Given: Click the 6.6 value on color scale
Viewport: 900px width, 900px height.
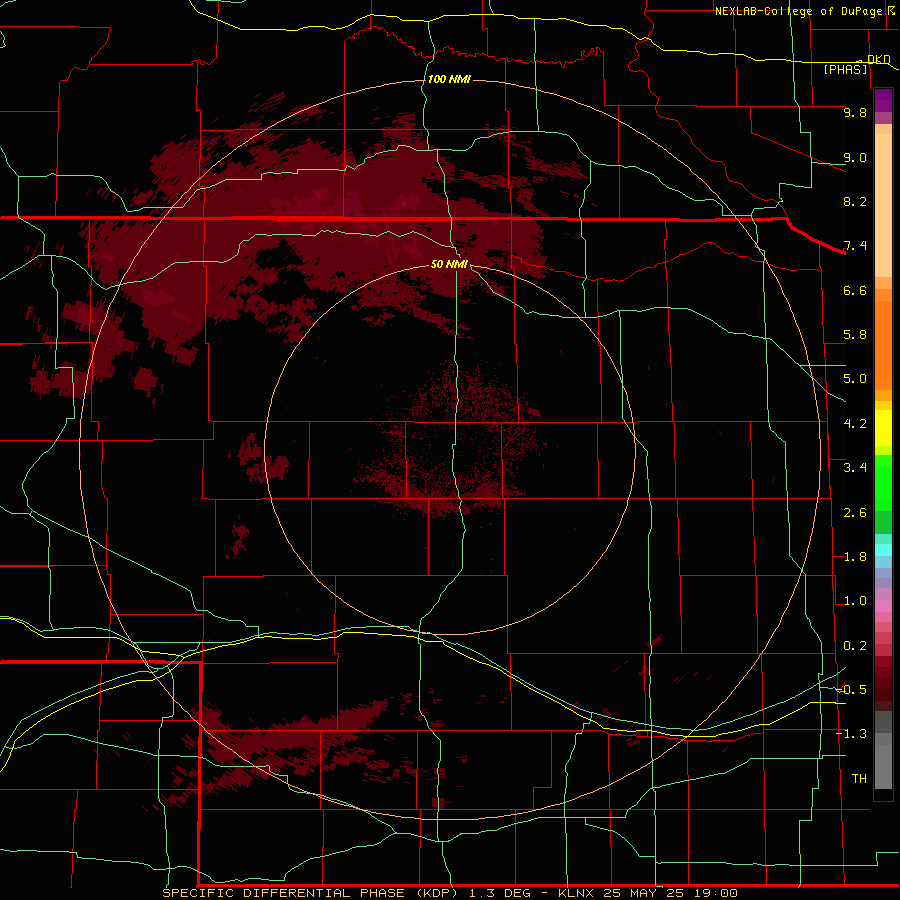Looking at the screenshot, I should 855,290.
